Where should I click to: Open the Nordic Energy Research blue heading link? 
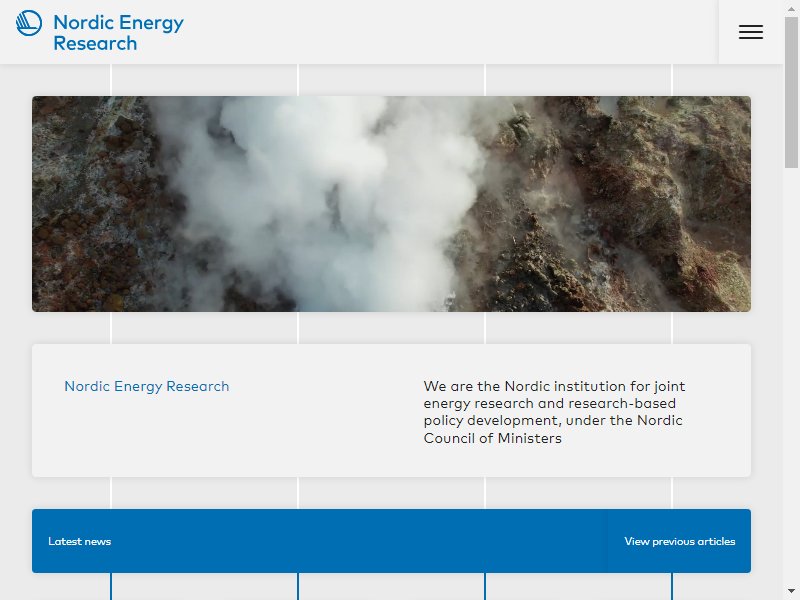click(x=146, y=386)
